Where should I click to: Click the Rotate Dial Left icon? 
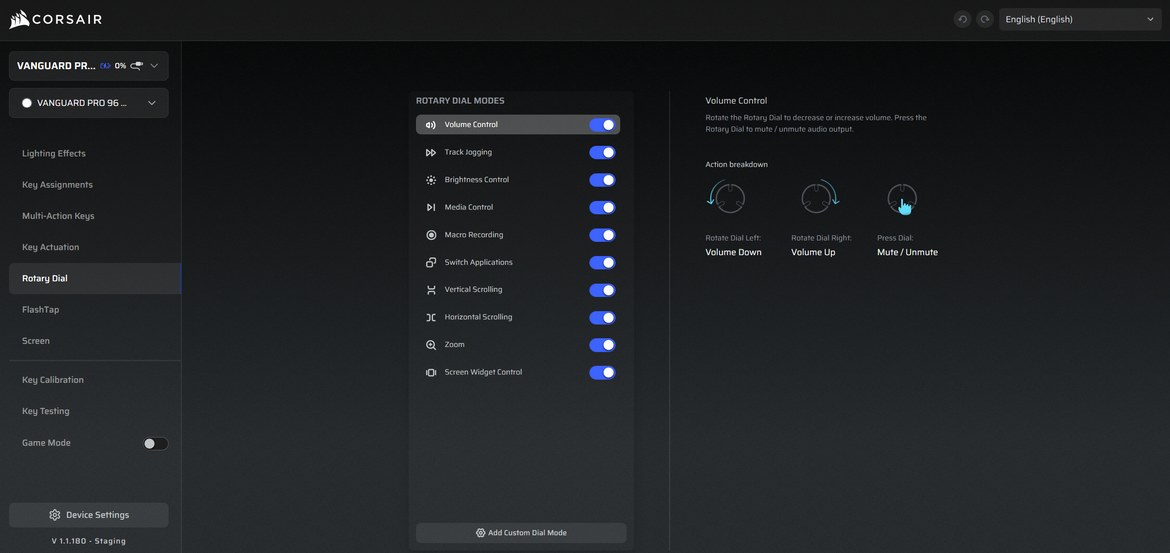click(727, 198)
